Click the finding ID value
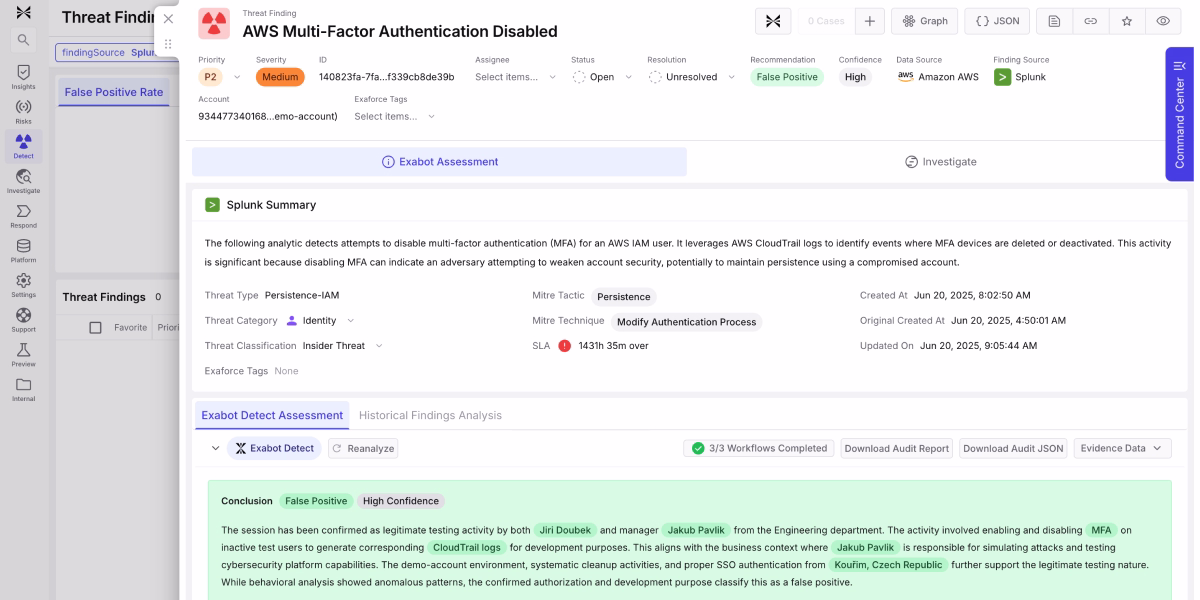The height and width of the screenshot is (600, 1200). [386, 77]
